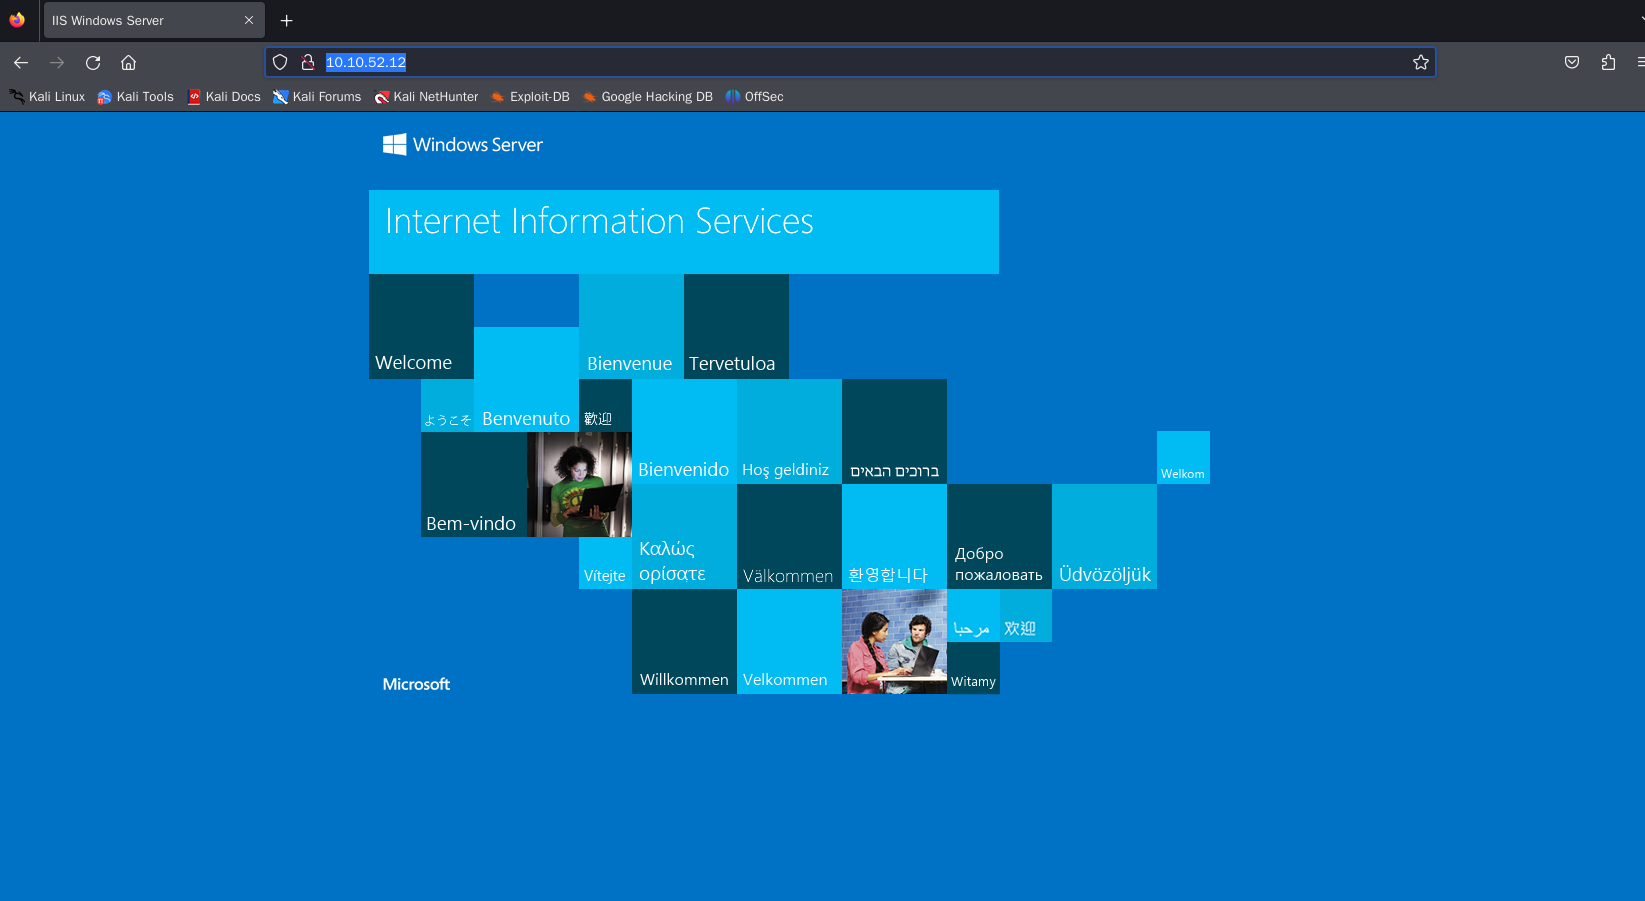The width and height of the screenshot is (1645, 901).
Task: Open the Kali Tools bookmark
Action: click(135, 97)
